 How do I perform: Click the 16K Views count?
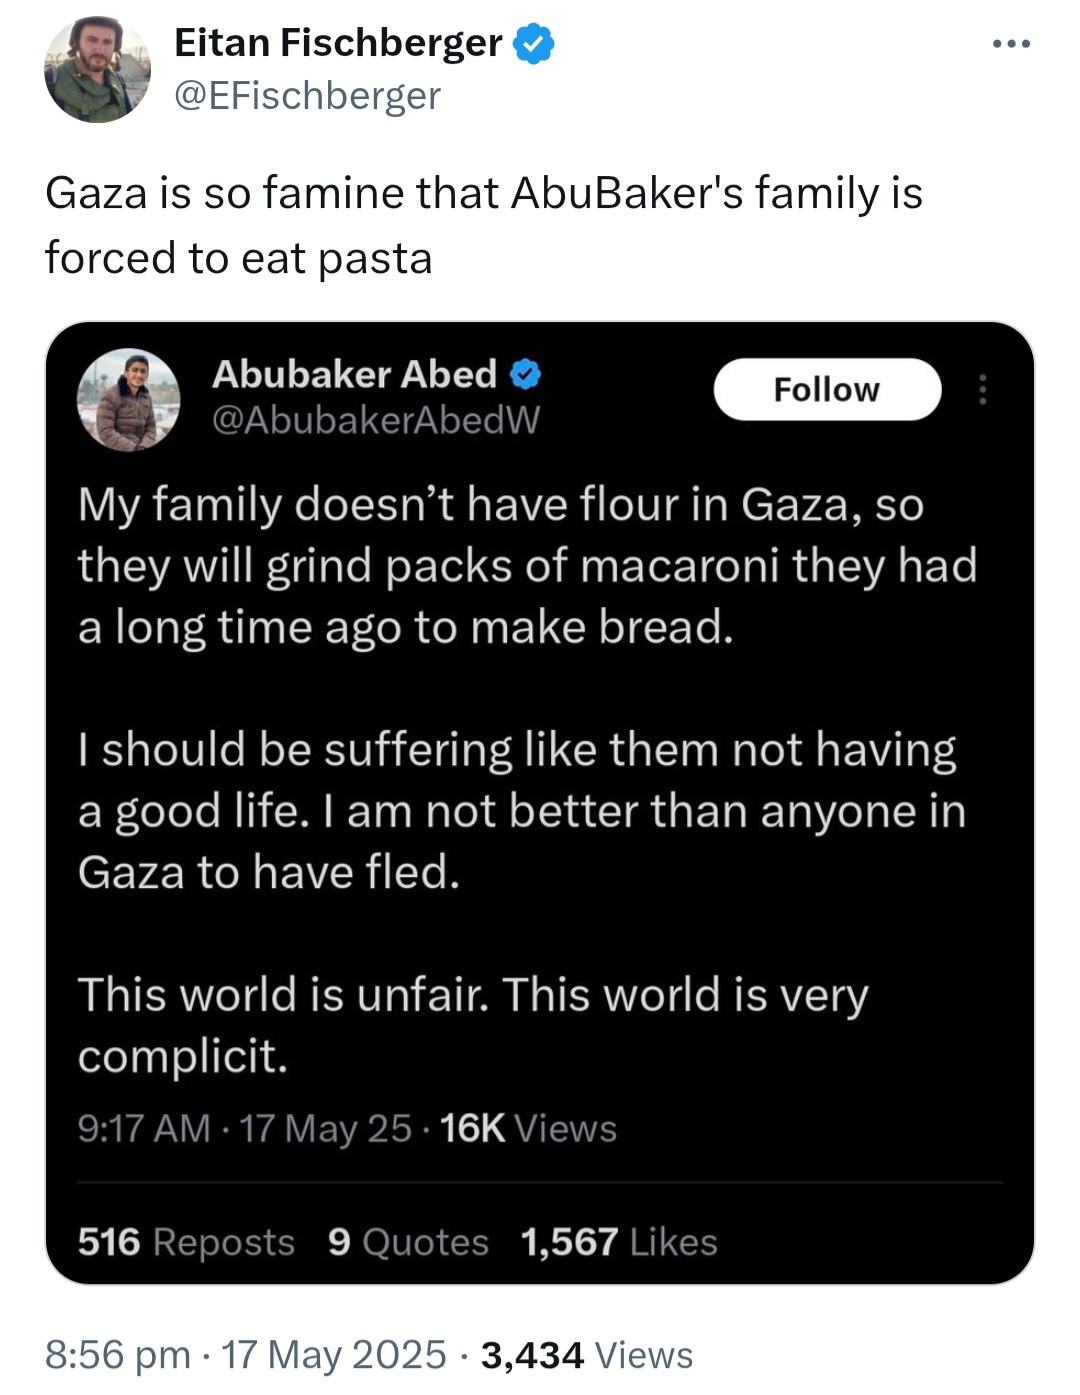(528, 1128)
